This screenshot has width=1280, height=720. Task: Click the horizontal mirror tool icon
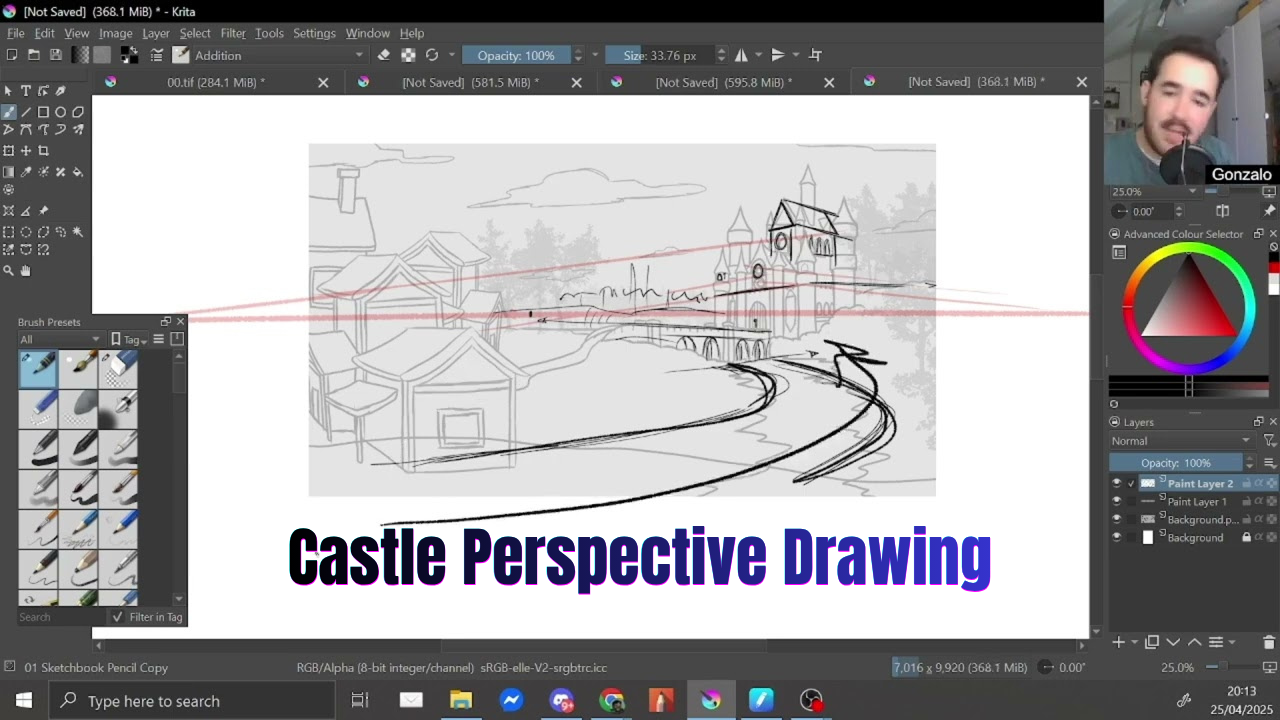(741, 55)
